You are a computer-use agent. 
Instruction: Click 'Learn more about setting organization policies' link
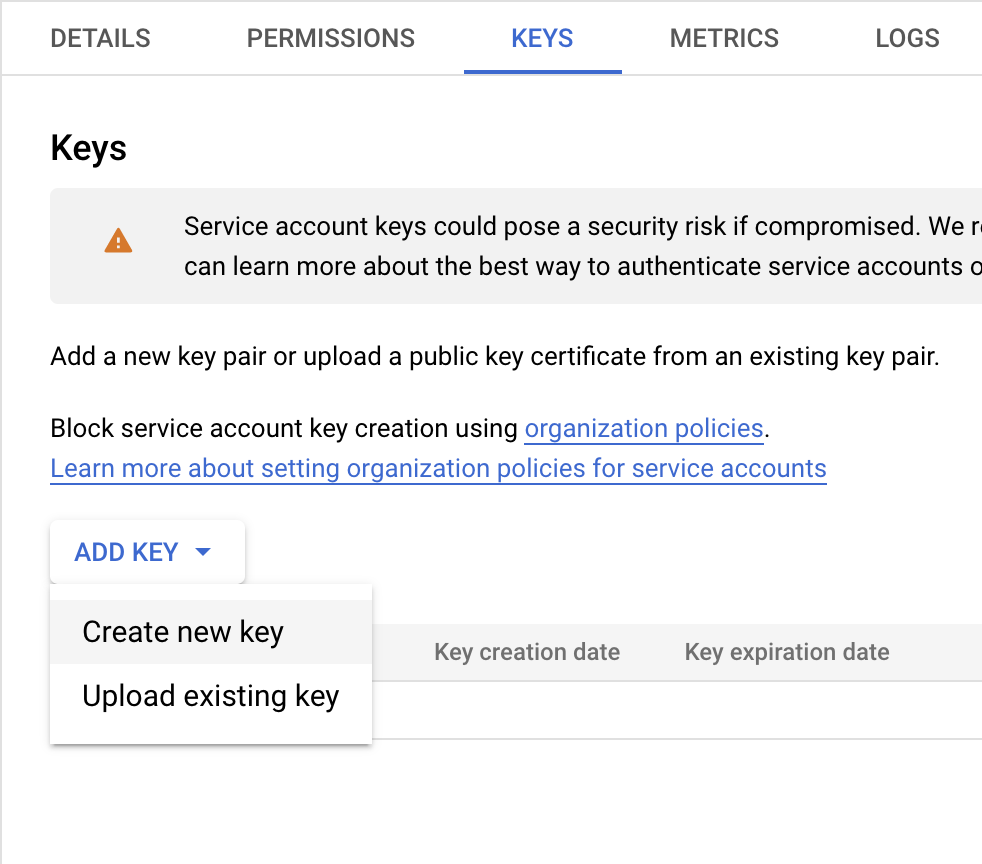click(438, 468)
